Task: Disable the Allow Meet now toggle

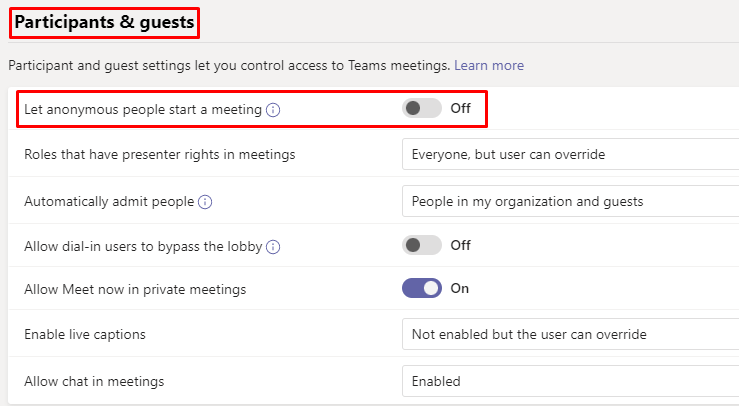Action: tap(421, 288)
